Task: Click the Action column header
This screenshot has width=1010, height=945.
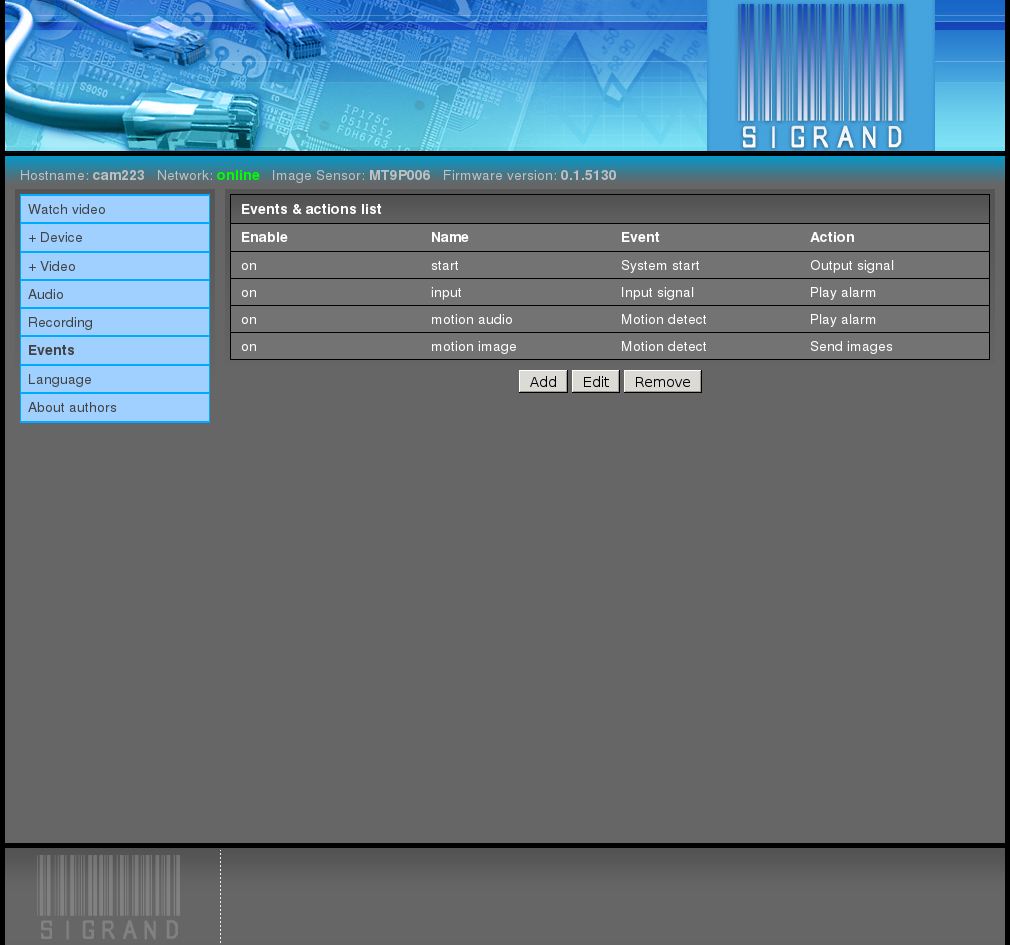Action: [x=832, y=237]
